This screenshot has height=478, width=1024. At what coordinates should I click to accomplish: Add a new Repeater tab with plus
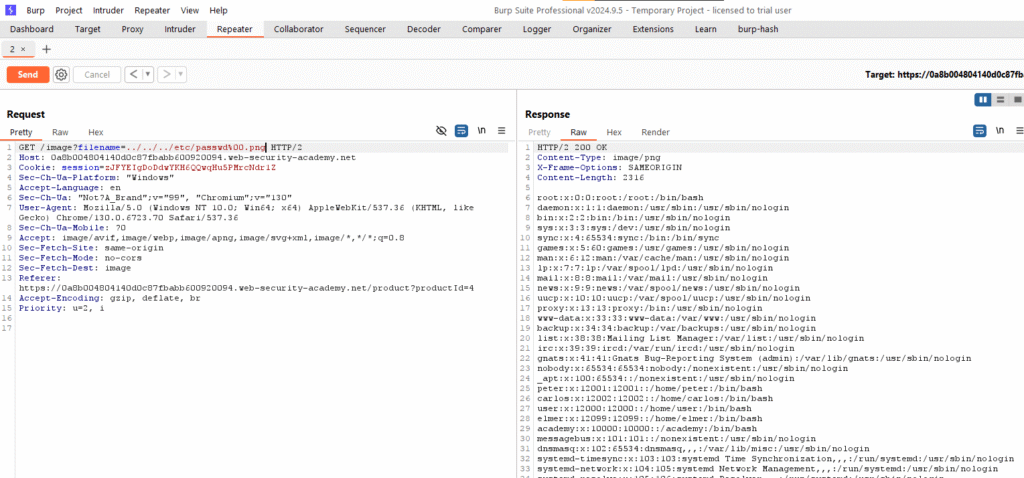click(x=46, y=50)
